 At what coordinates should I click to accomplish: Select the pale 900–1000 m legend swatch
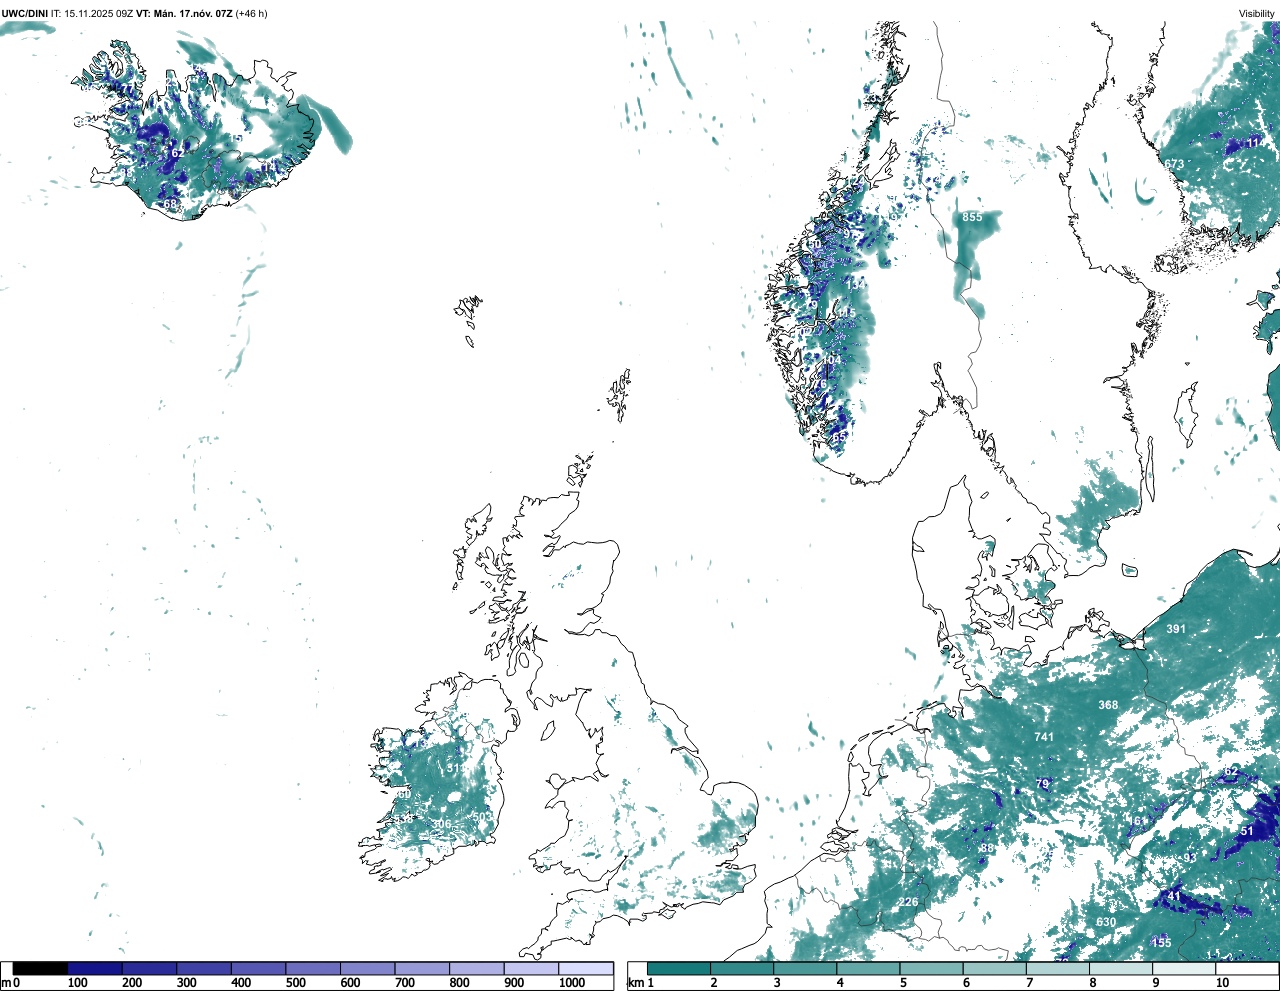pyautogui.click(x=531, y=969)
